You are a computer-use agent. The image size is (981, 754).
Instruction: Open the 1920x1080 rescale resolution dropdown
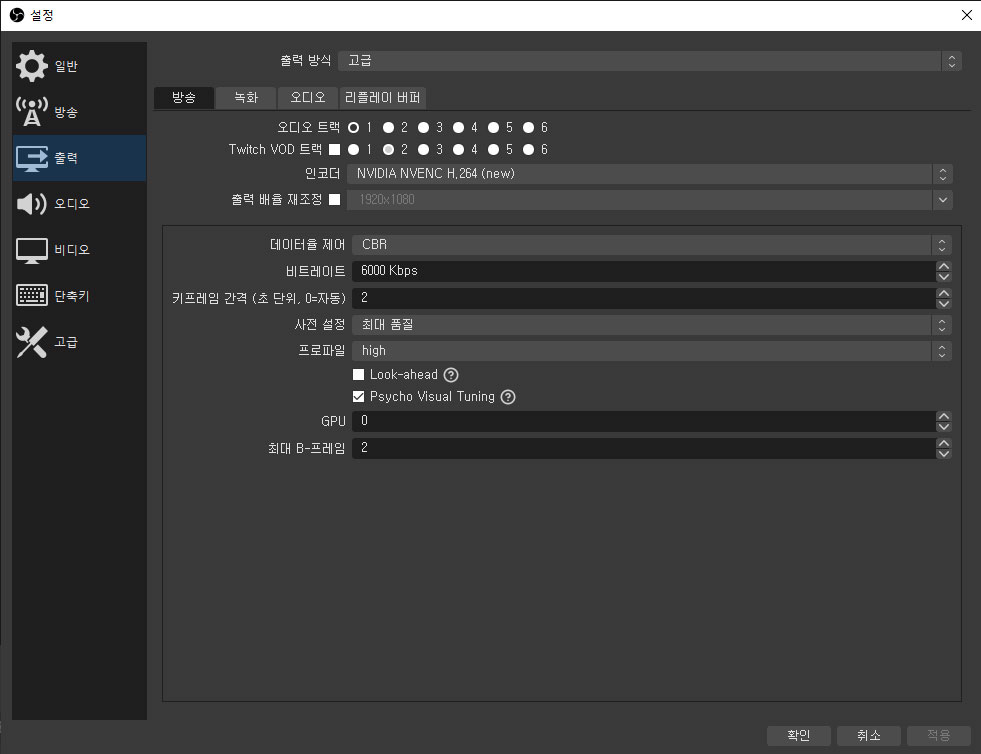click(650, 200)
